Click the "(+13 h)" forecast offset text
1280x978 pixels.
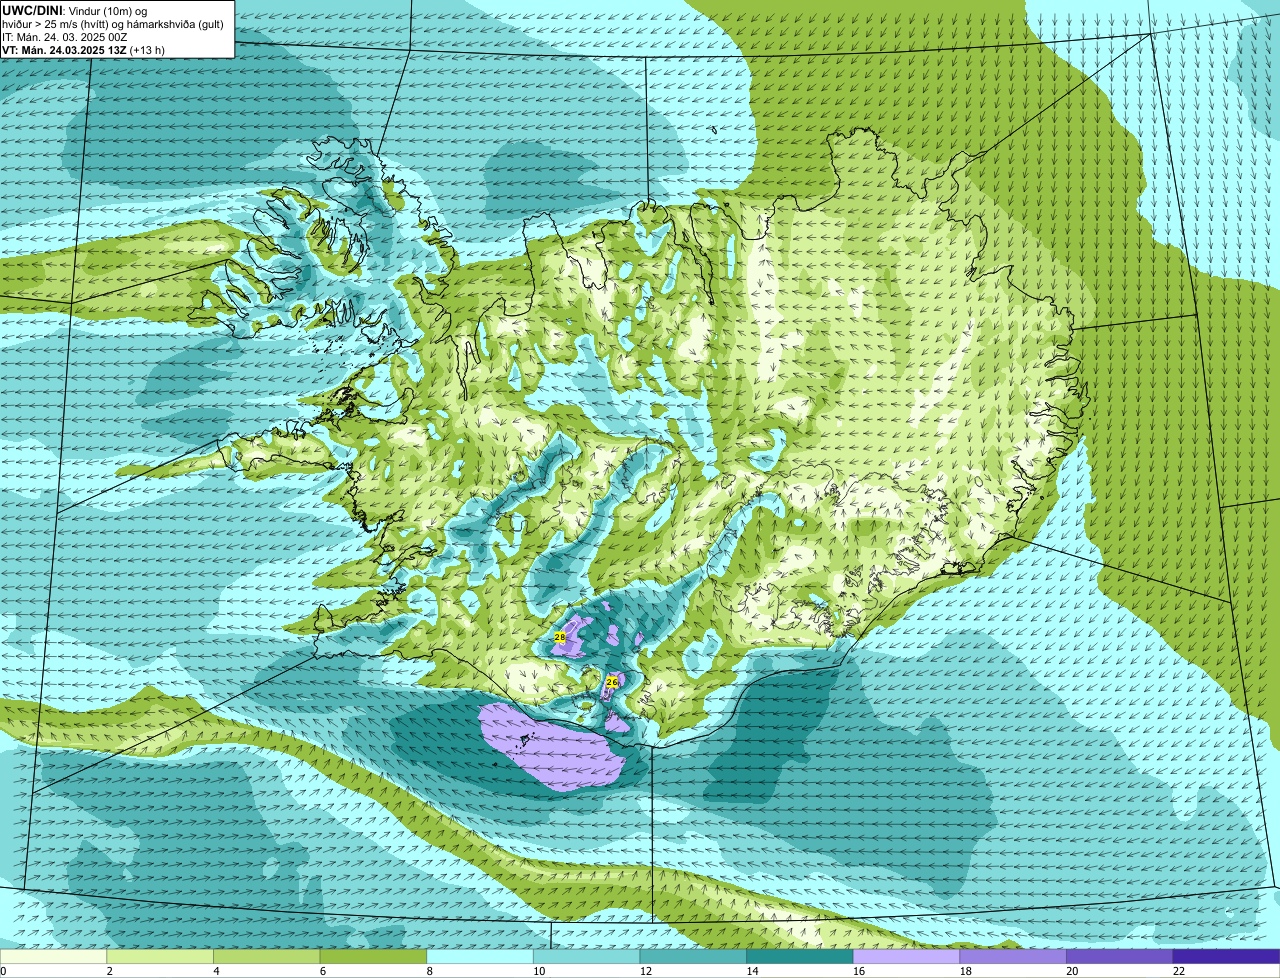click(147, 50)
